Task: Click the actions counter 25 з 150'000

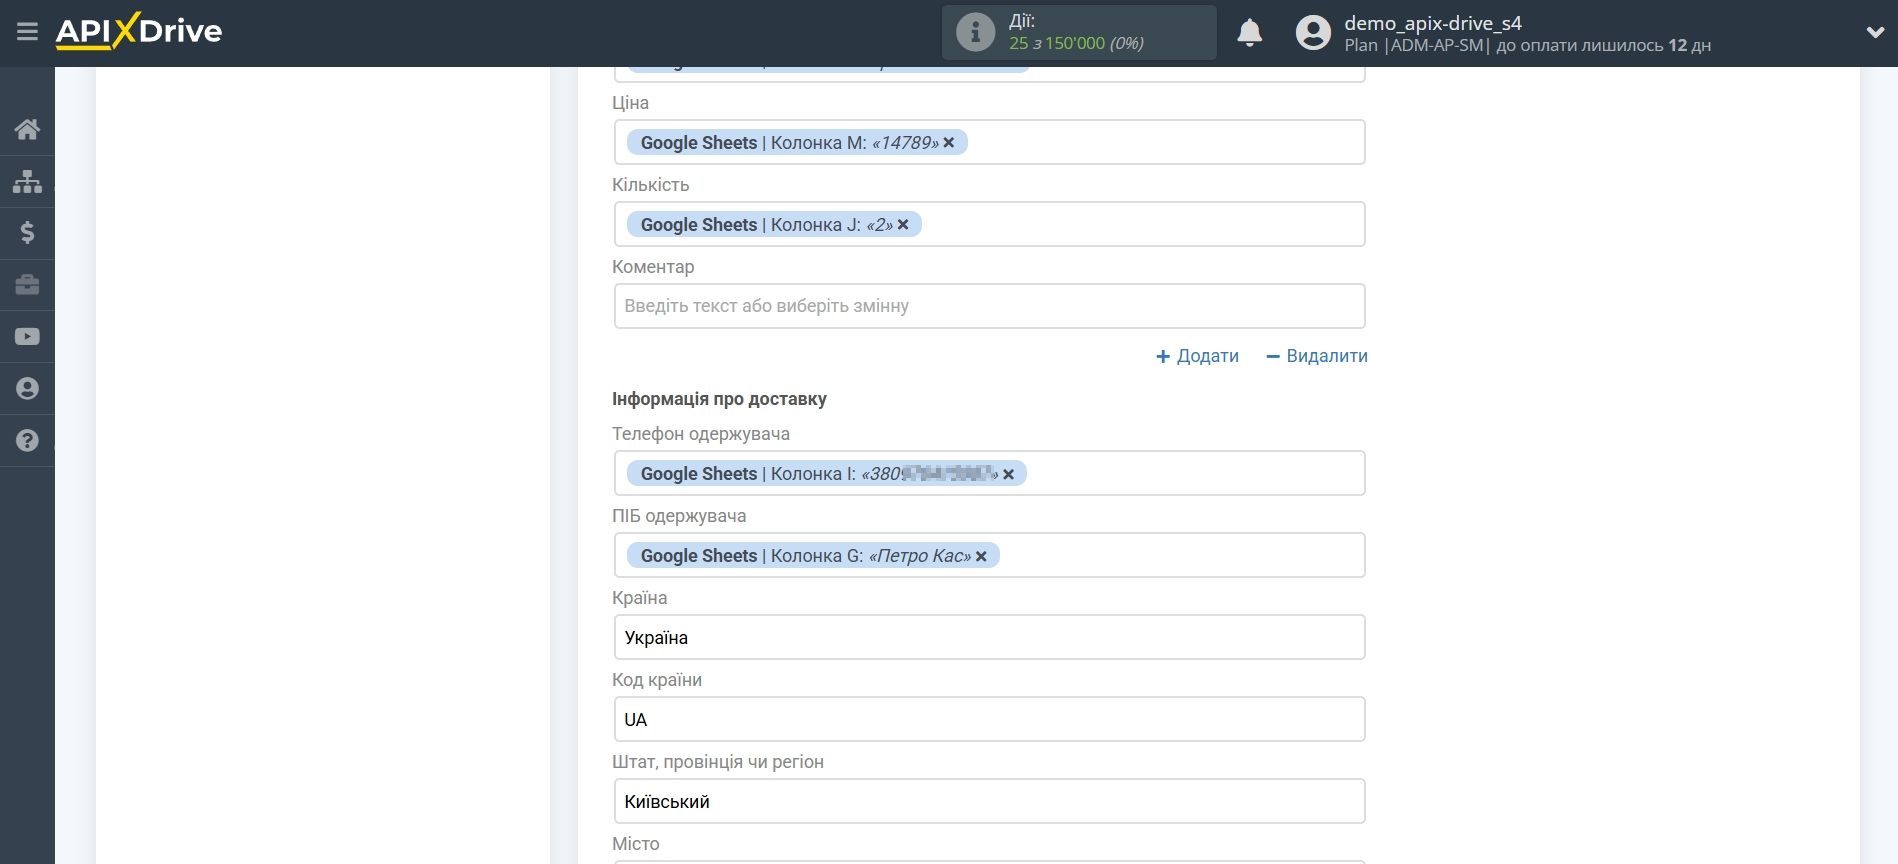Action: [1076, 43]
